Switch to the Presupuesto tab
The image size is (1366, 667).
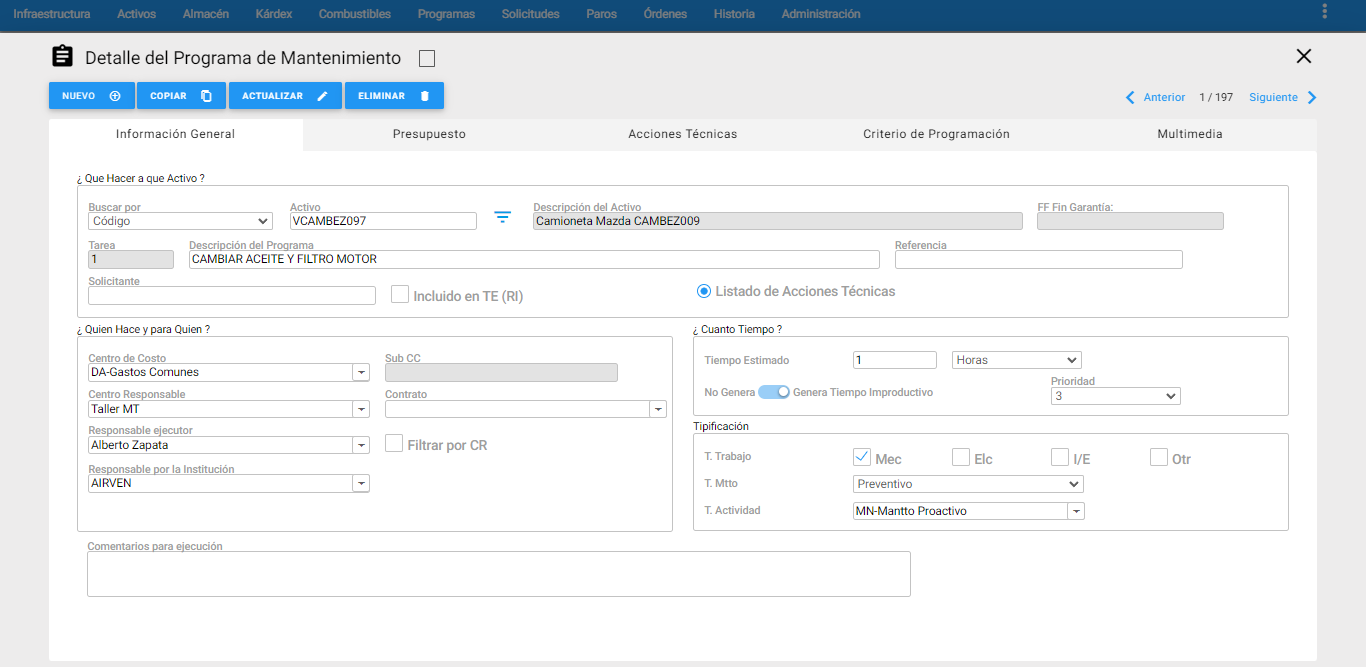coord(429,134)
